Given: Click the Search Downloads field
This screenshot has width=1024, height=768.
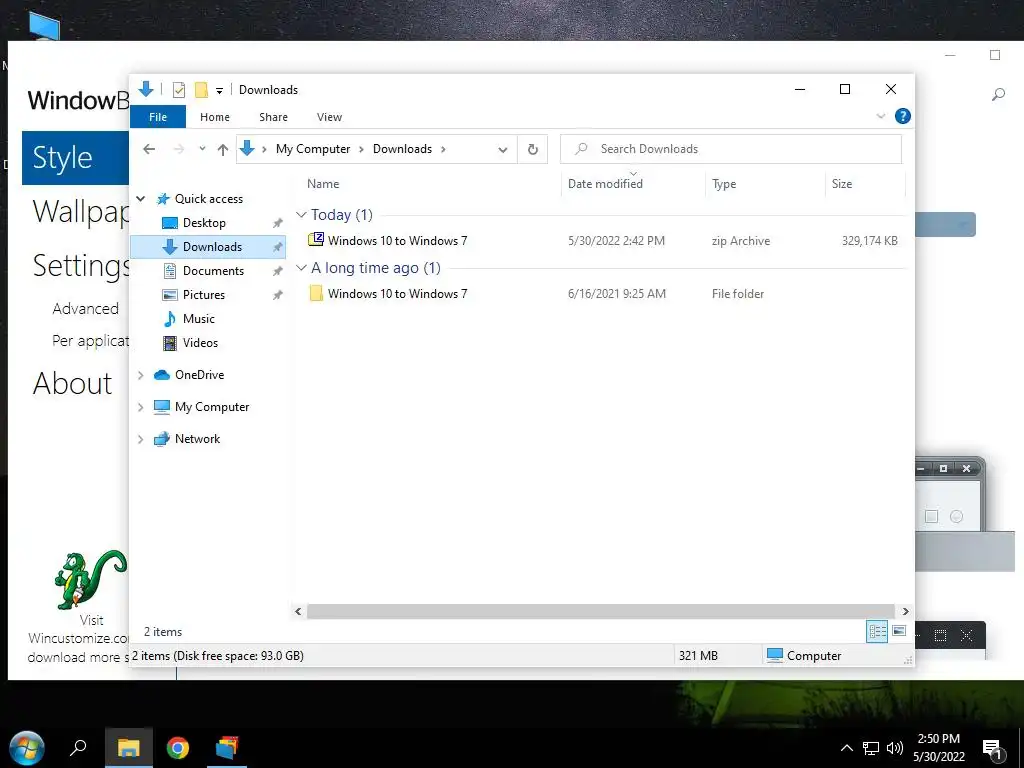Looking at the screenshot, I should (x=731, y=149).
